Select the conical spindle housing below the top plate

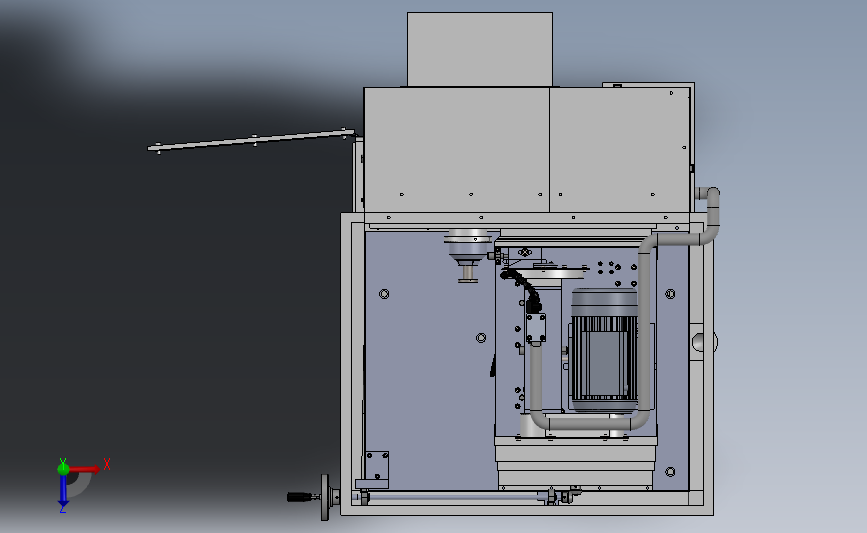(x=468, y=255)
